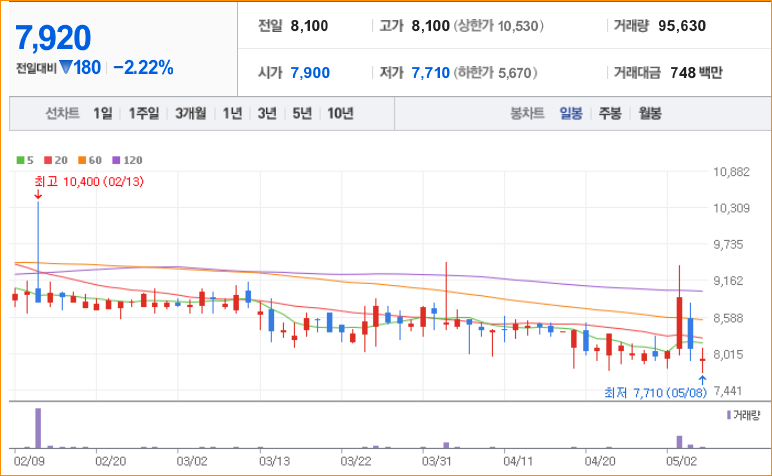Select the 1주일 line chart period
Viewport: 772px width, 476px height.
click(x=144, y=114)
